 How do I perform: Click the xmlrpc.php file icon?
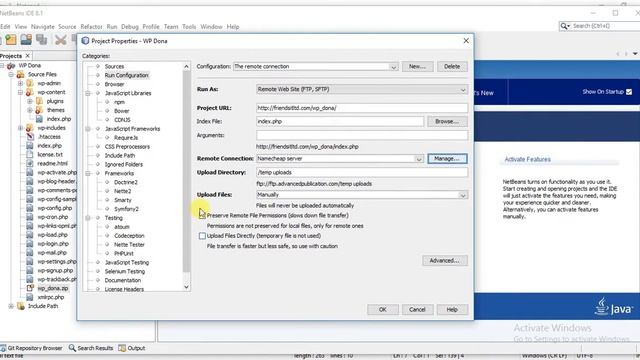coord(30,297)
